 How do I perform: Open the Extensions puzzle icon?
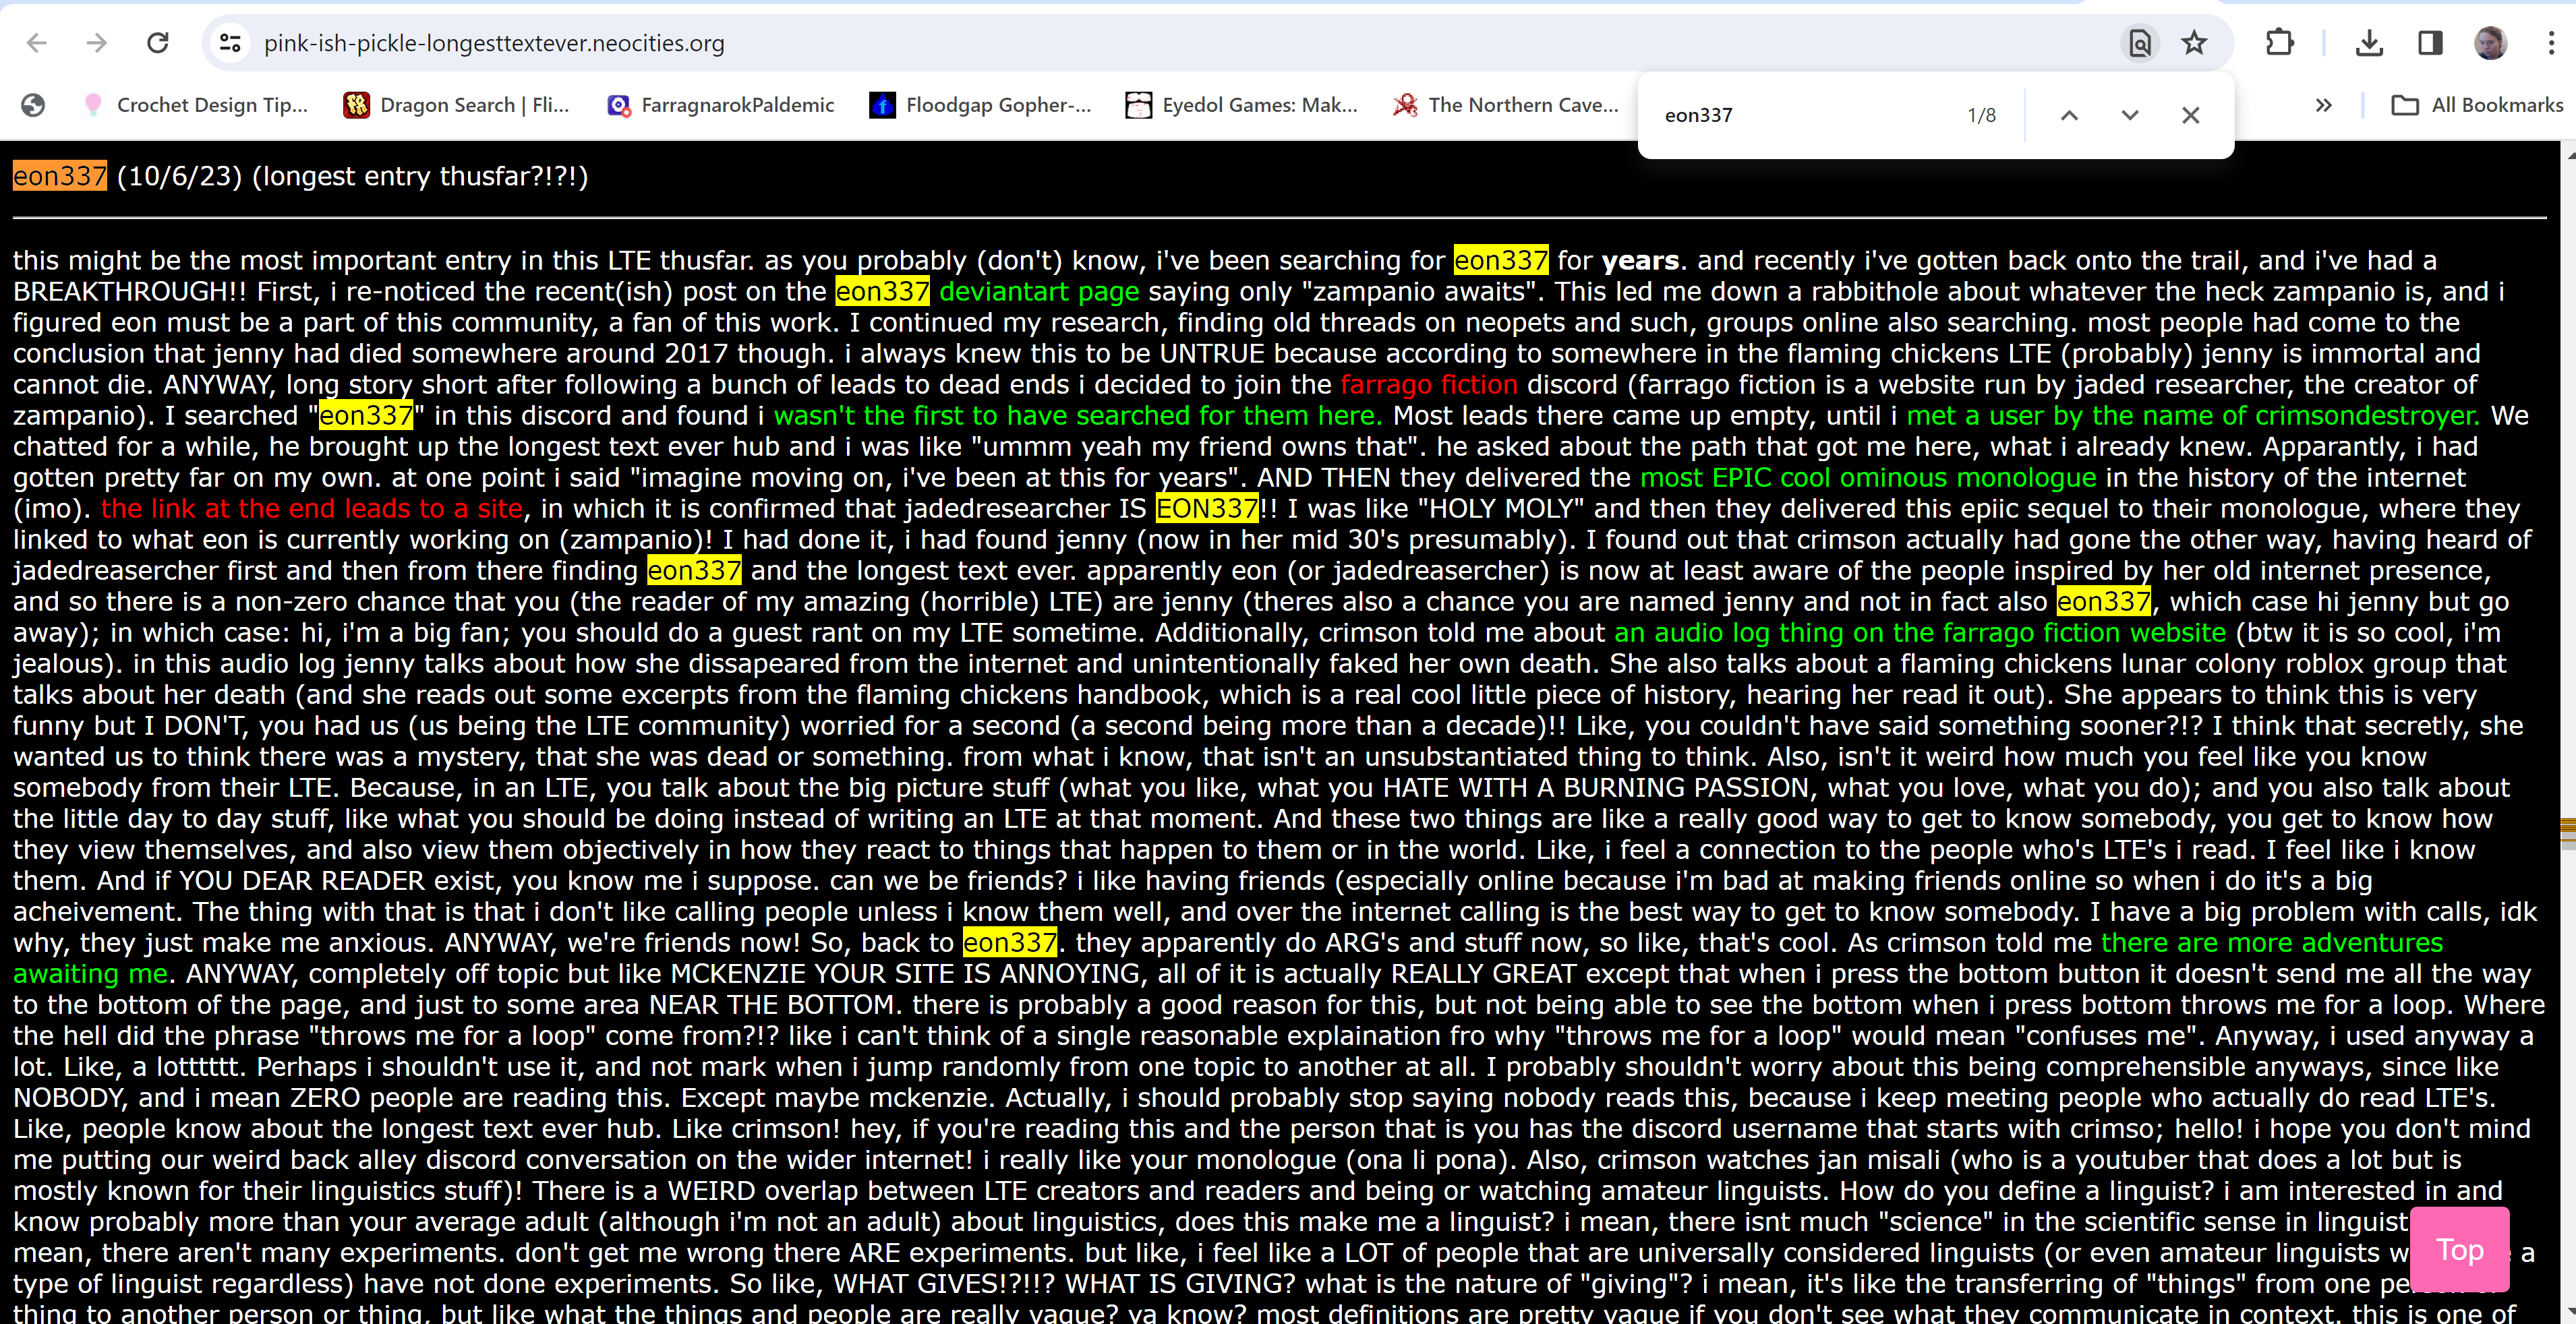point(2279,43)
